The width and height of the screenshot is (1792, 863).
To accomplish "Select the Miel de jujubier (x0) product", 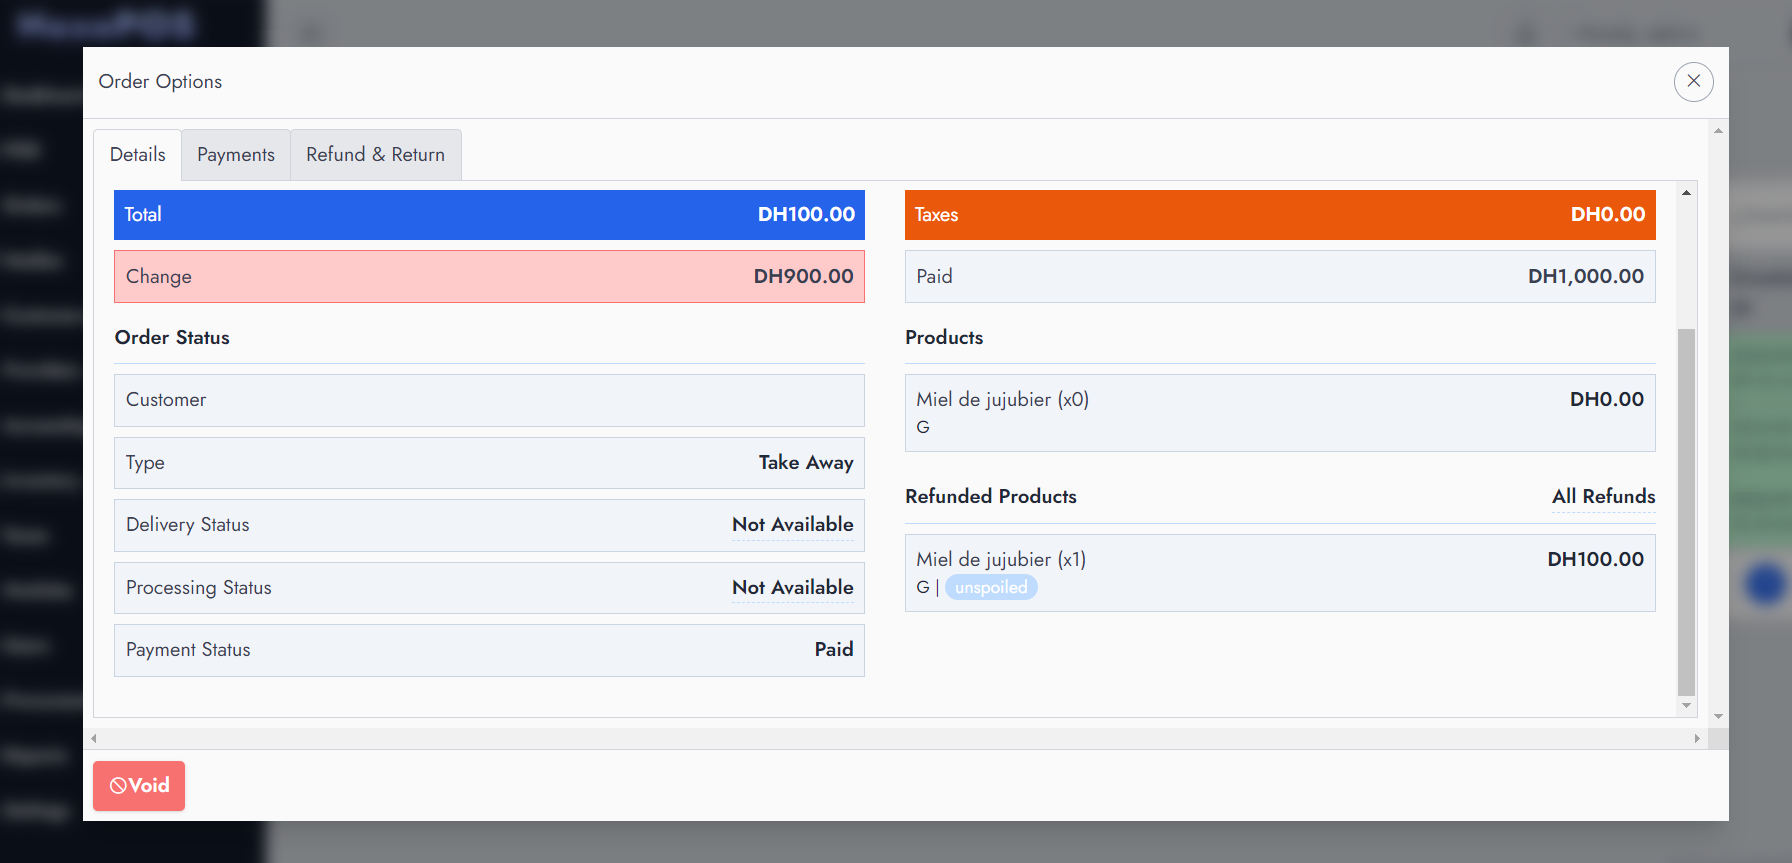I will (x=1280, y=413).
